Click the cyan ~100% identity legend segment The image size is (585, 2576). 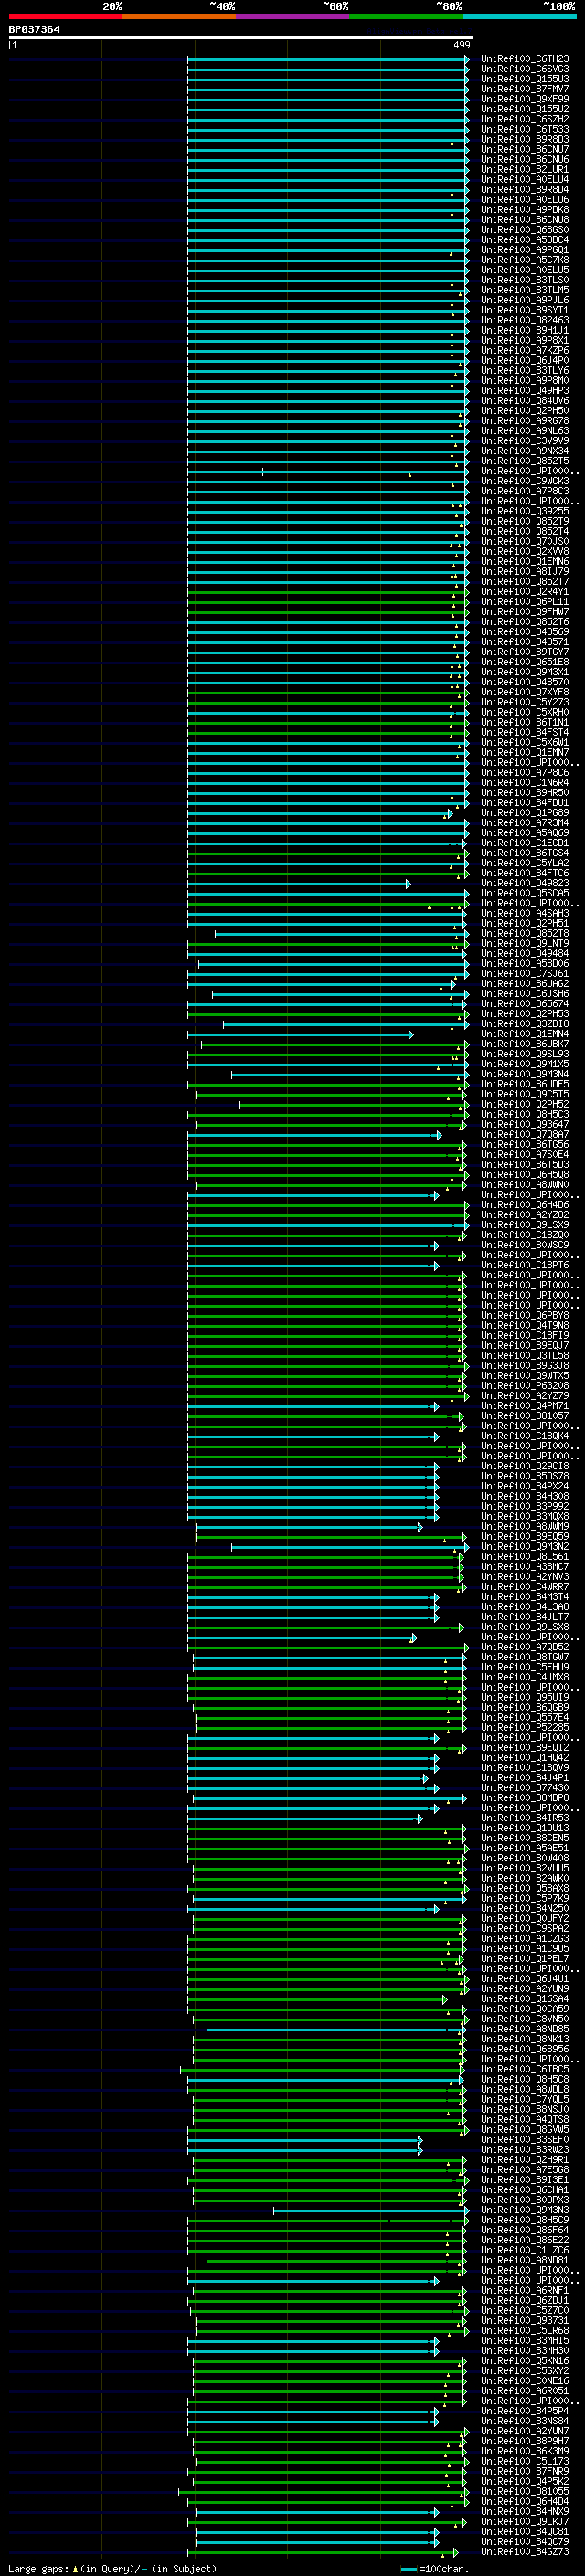tap(520, 16)
